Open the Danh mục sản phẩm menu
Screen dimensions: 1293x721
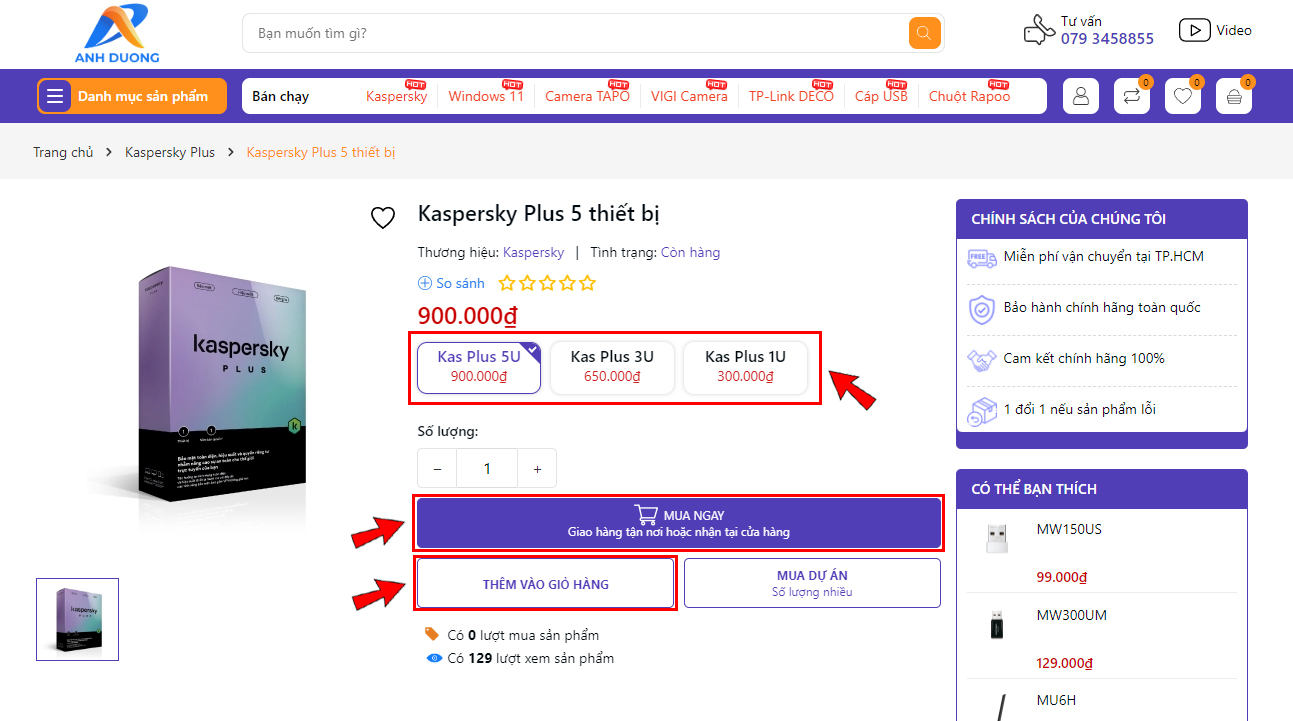131,96
